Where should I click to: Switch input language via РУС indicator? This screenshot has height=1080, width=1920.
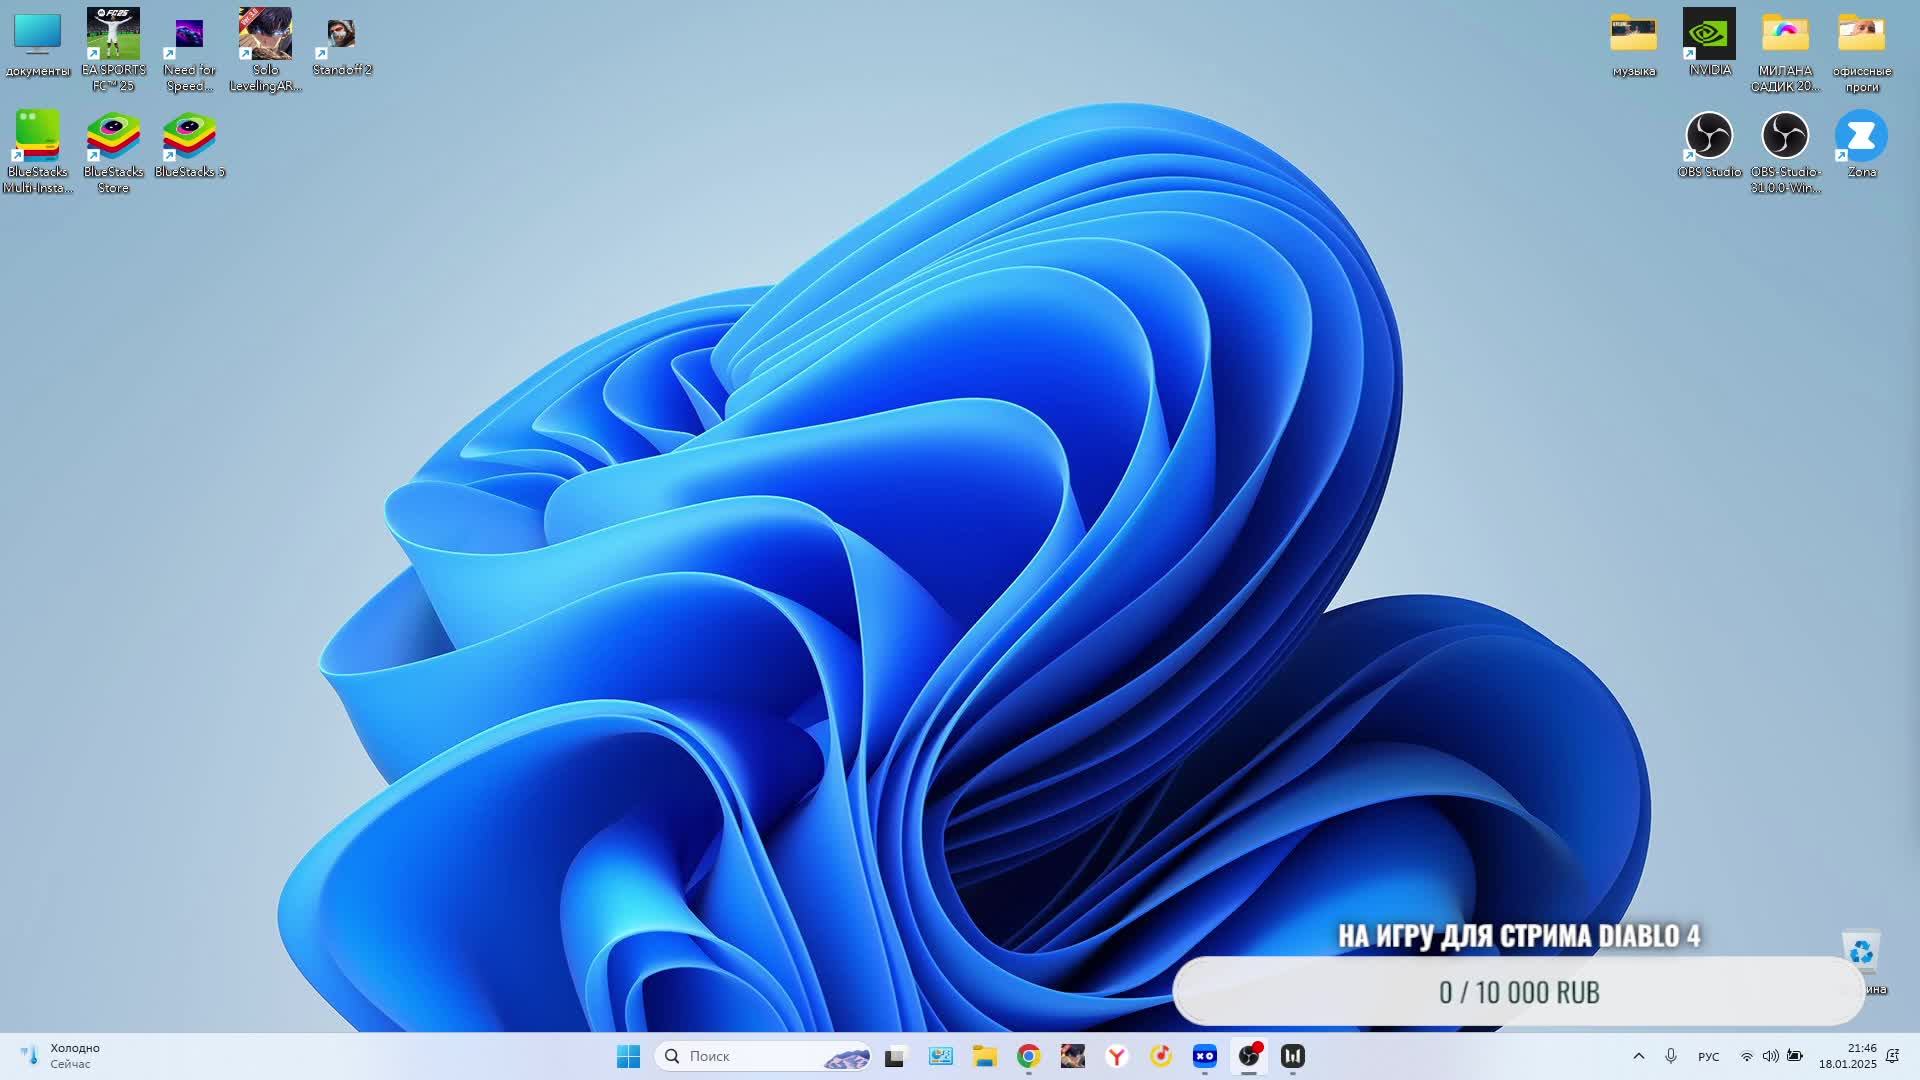[1709, 1056]
